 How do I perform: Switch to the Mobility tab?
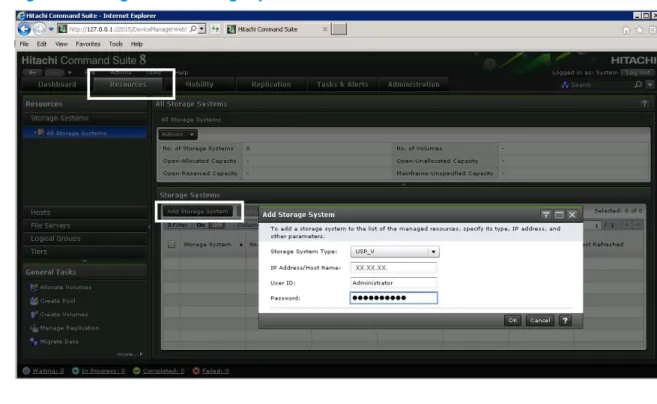199,84
